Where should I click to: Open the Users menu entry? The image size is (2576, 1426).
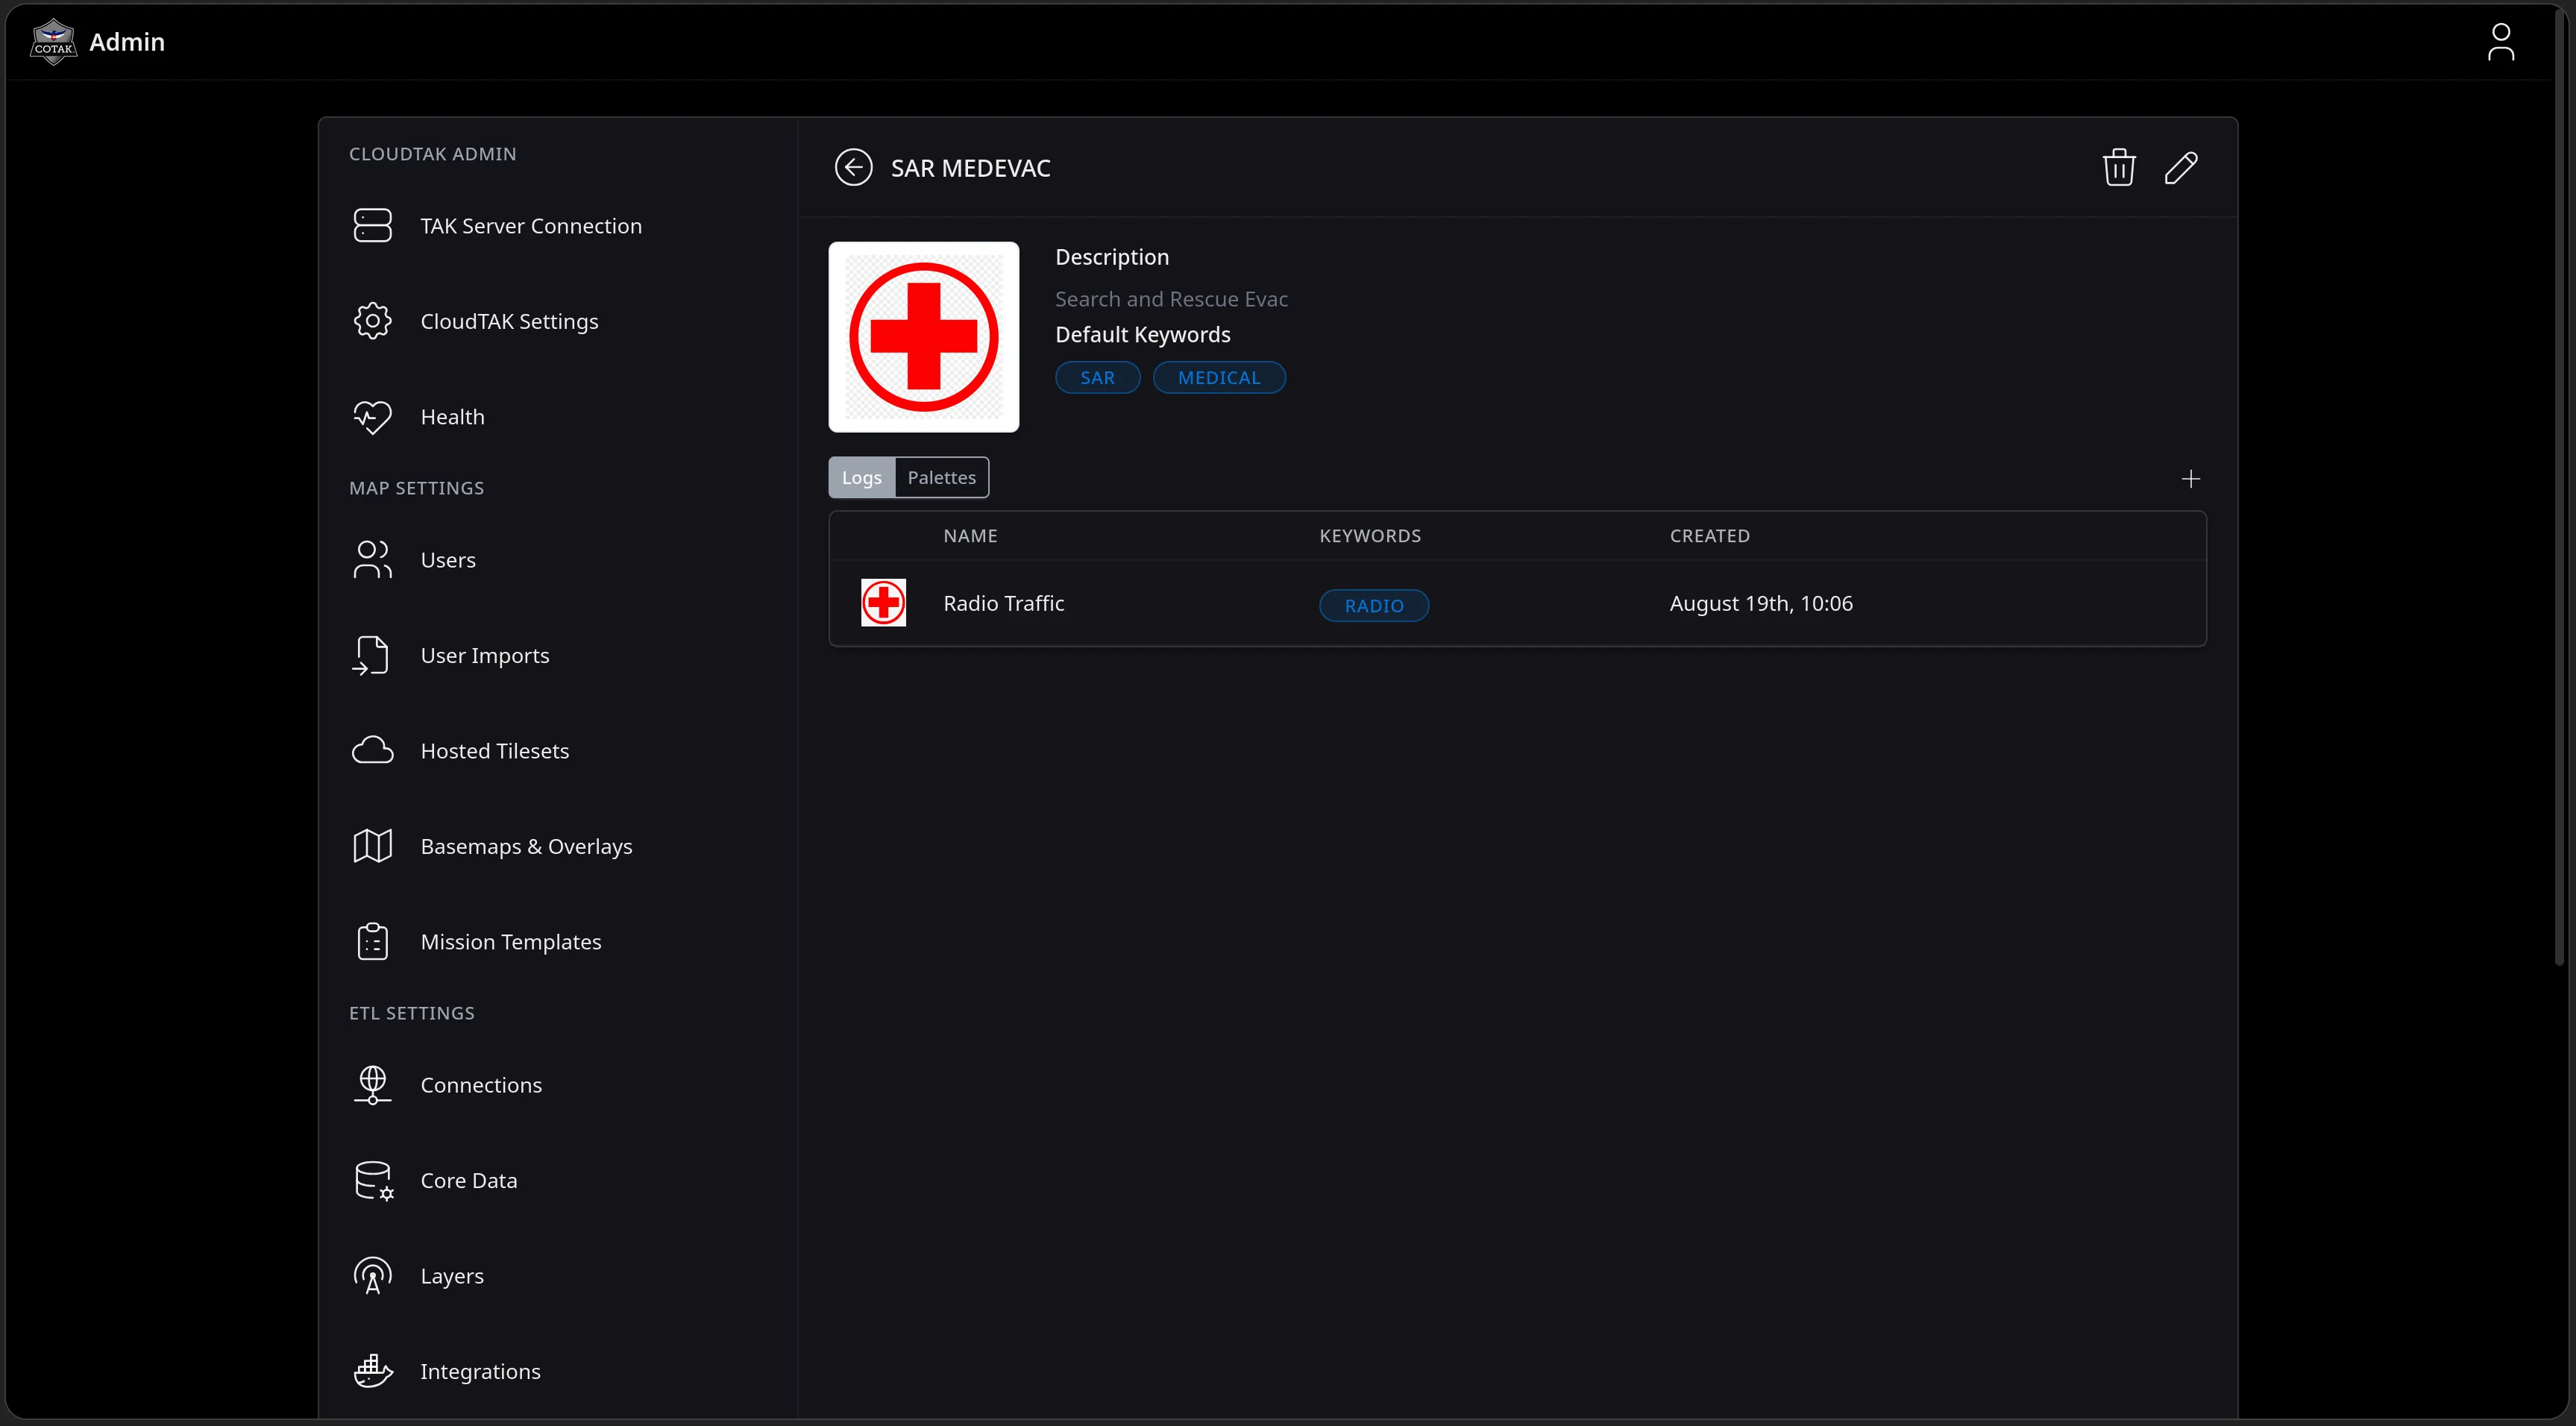click(x=558, y=560)
